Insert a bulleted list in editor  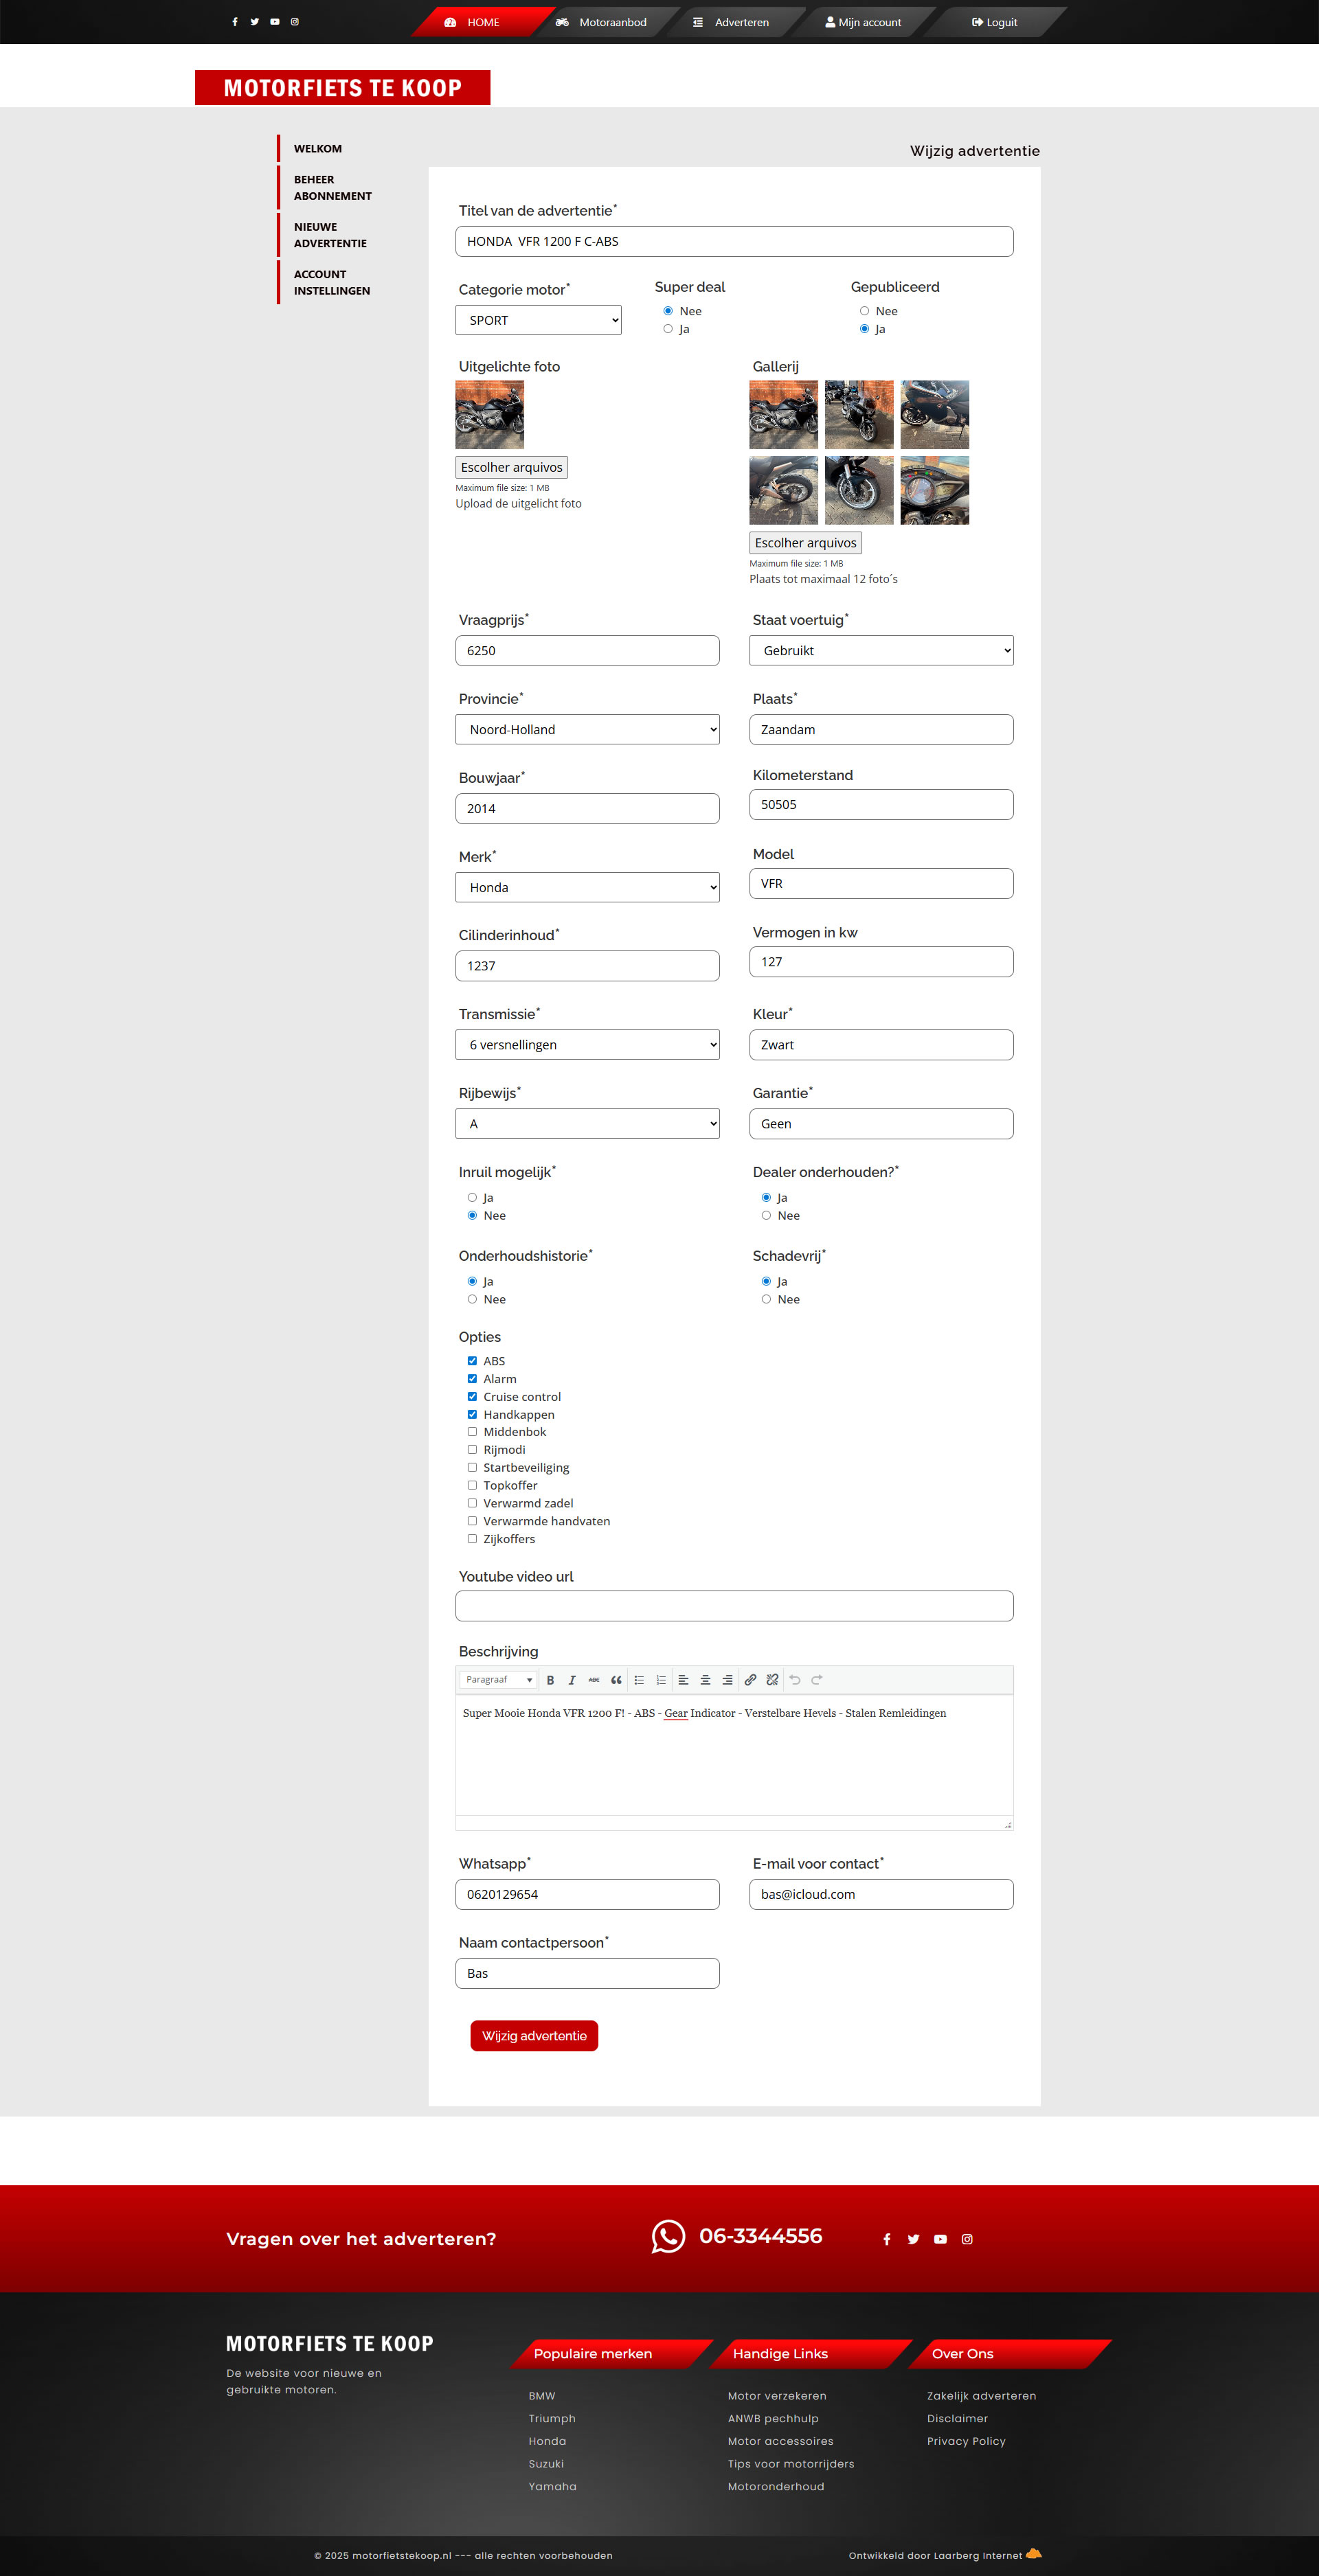pos(639,1680)
